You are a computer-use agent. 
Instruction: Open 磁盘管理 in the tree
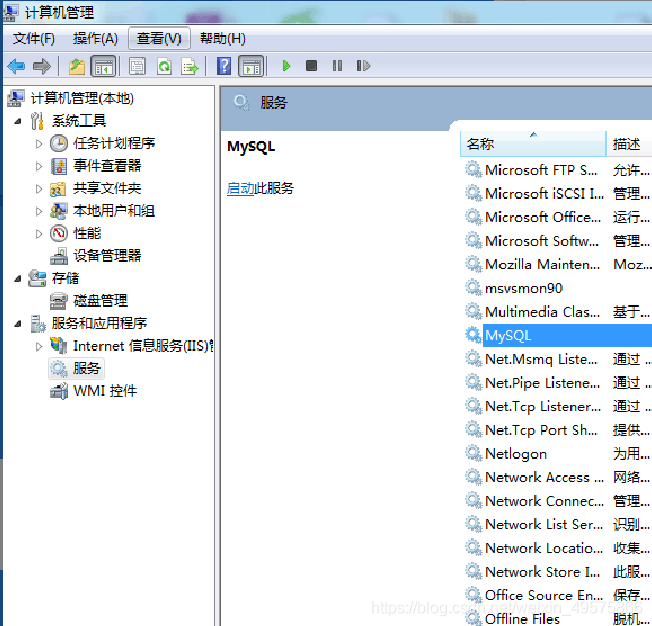[x=101, y=301]
